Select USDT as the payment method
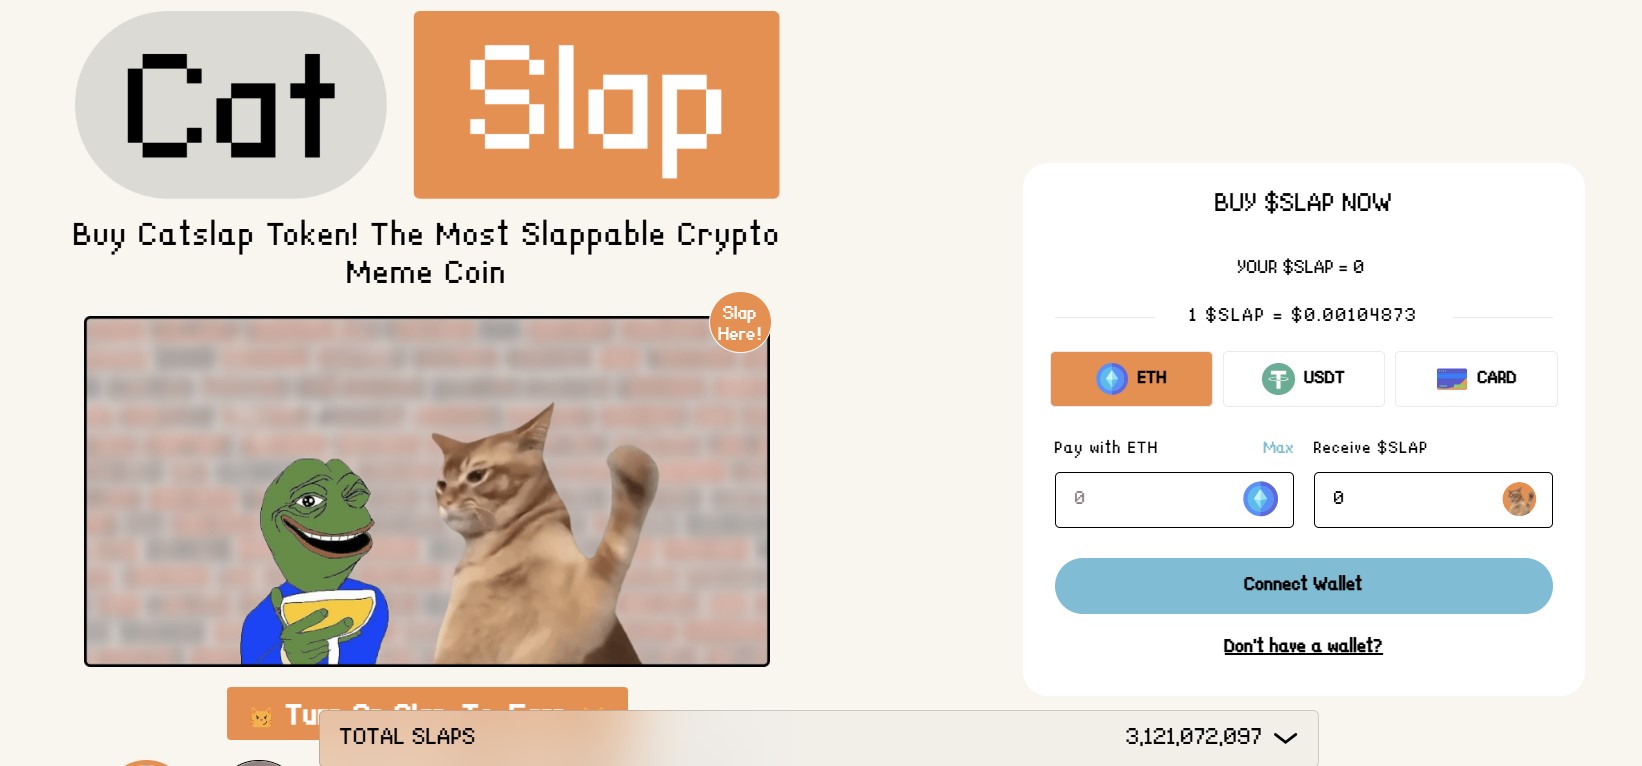 [1304, 378]
